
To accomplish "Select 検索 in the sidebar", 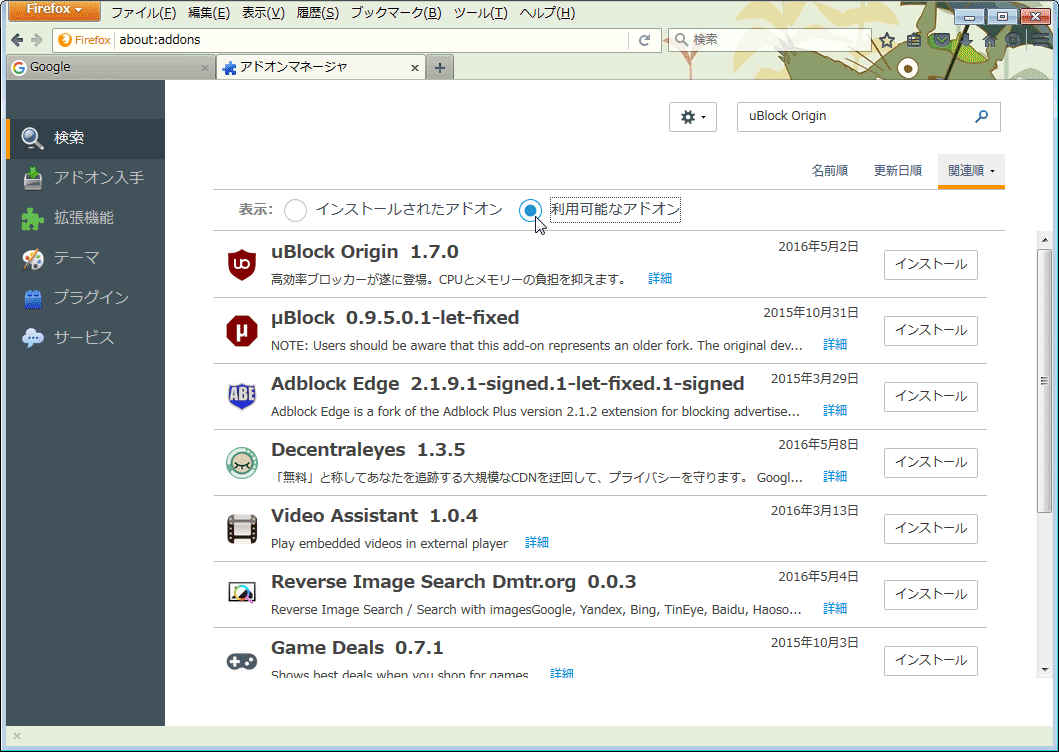I will [x=85, y=139].
